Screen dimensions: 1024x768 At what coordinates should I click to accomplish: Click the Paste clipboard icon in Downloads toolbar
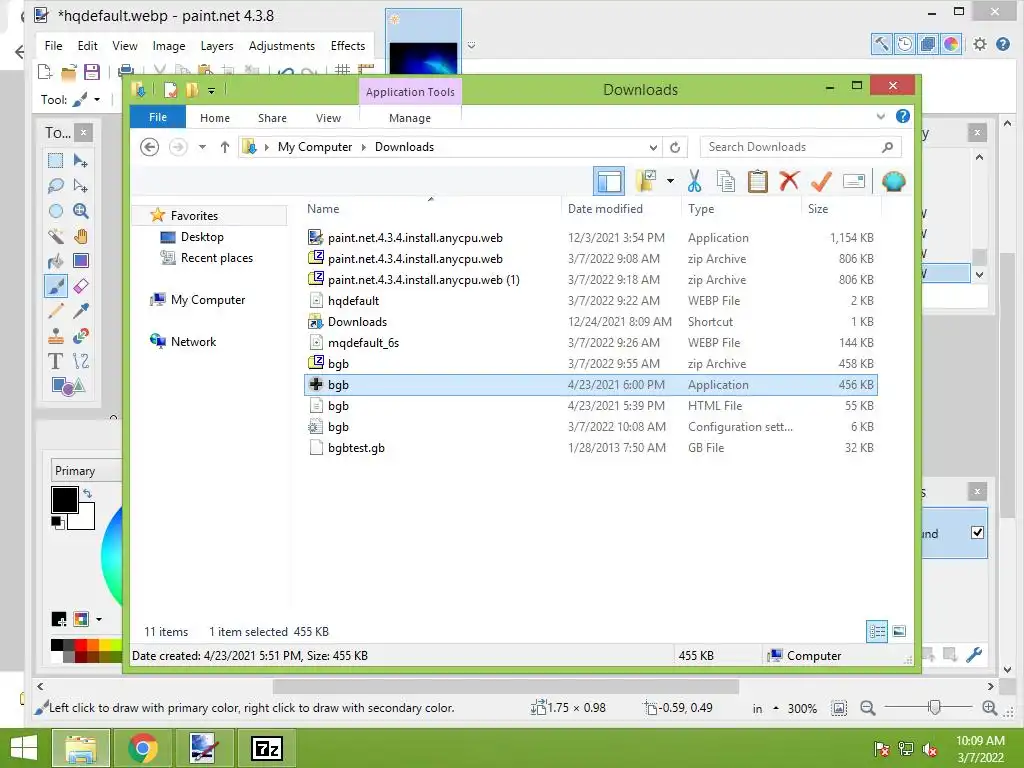pos(758,182)
